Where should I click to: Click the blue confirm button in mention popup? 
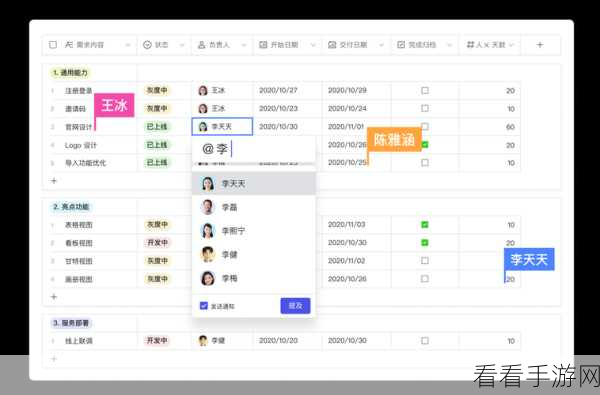[x=295, y=305]
